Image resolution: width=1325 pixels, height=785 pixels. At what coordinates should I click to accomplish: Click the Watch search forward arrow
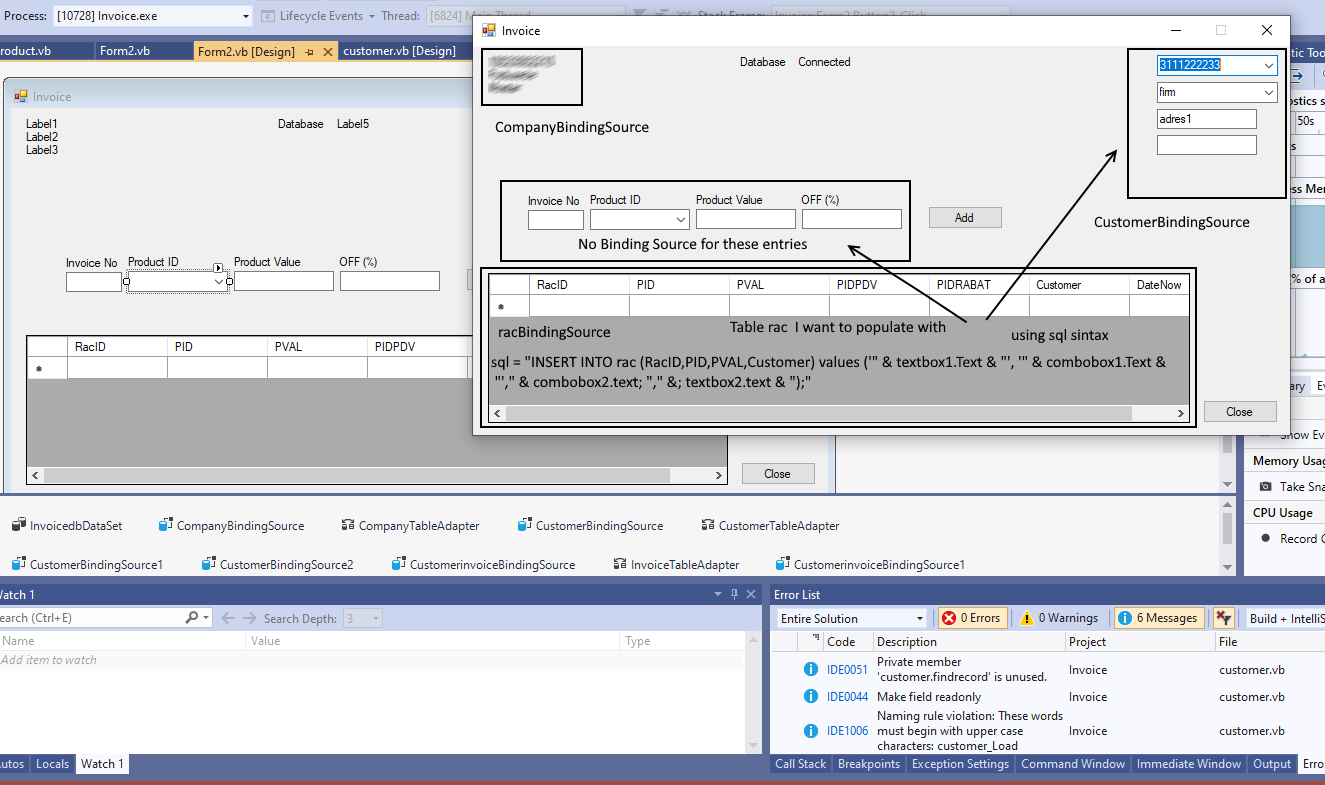point(250,618)
